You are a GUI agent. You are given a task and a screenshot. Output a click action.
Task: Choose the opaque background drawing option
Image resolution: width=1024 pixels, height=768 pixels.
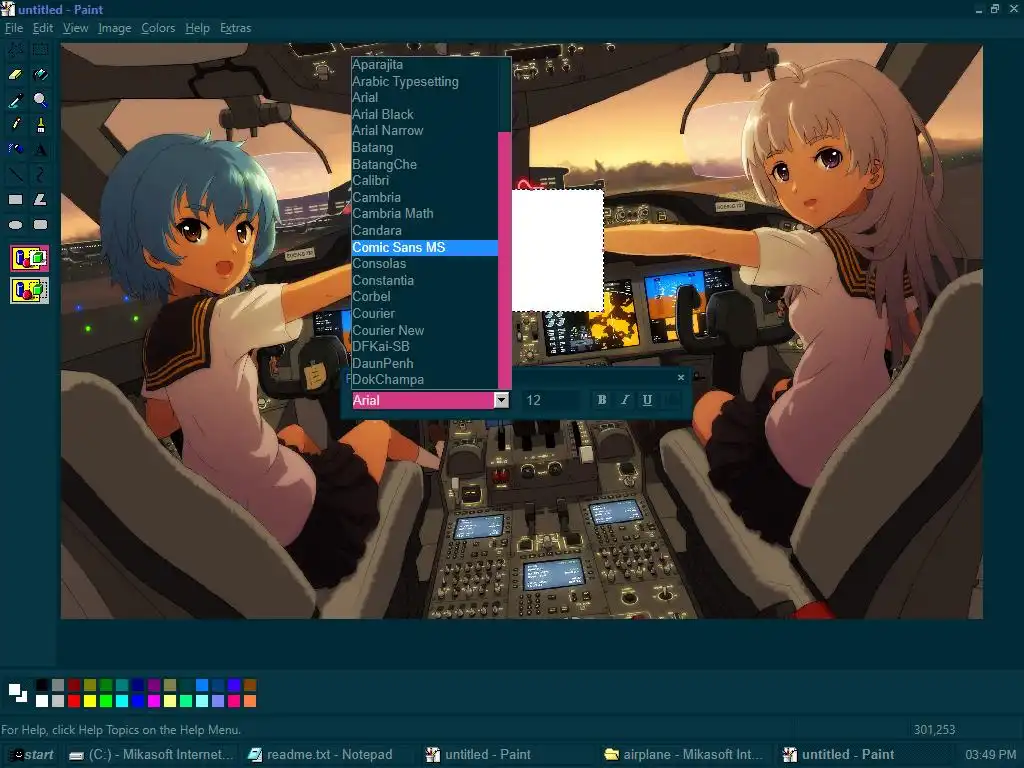[29, 259]
